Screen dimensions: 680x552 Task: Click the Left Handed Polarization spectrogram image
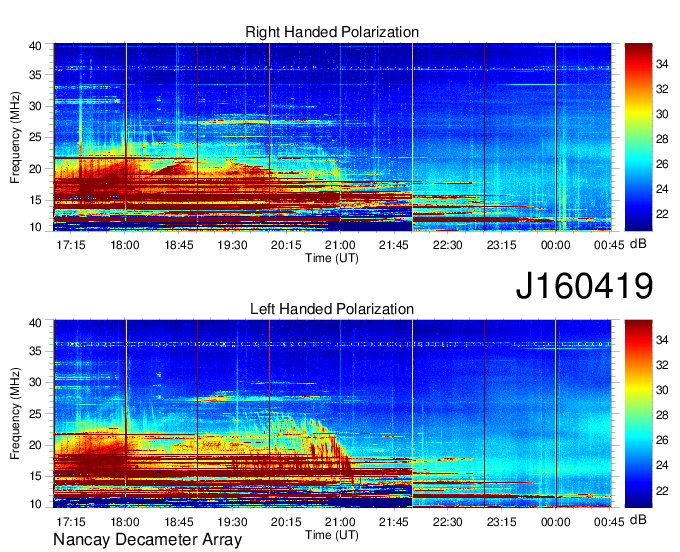tap(332, 414)
